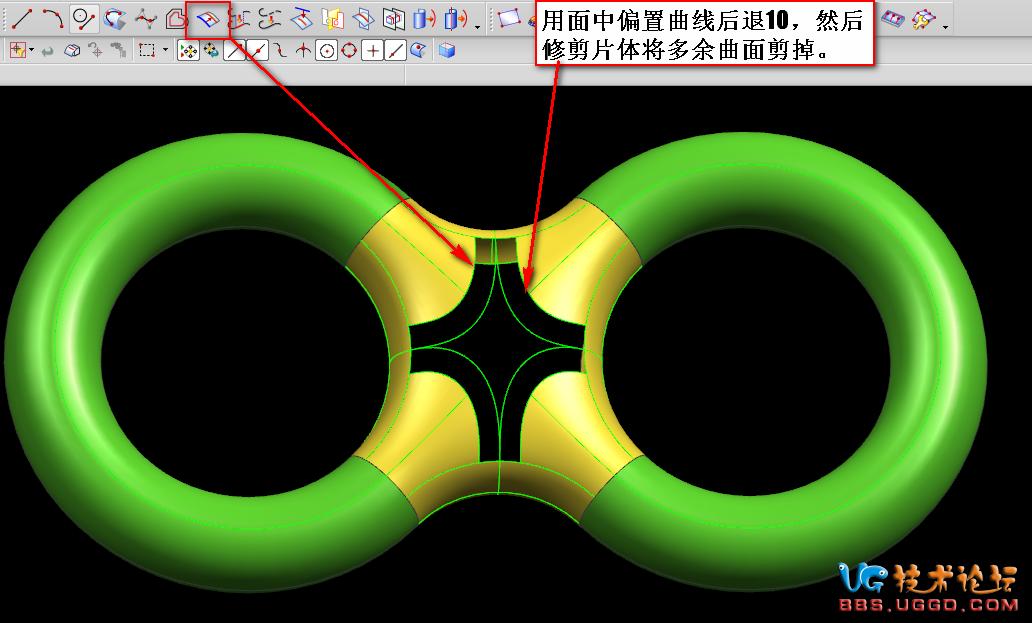Open the Intersection Curve tool

pyautogui.click(x=363, y=19)
